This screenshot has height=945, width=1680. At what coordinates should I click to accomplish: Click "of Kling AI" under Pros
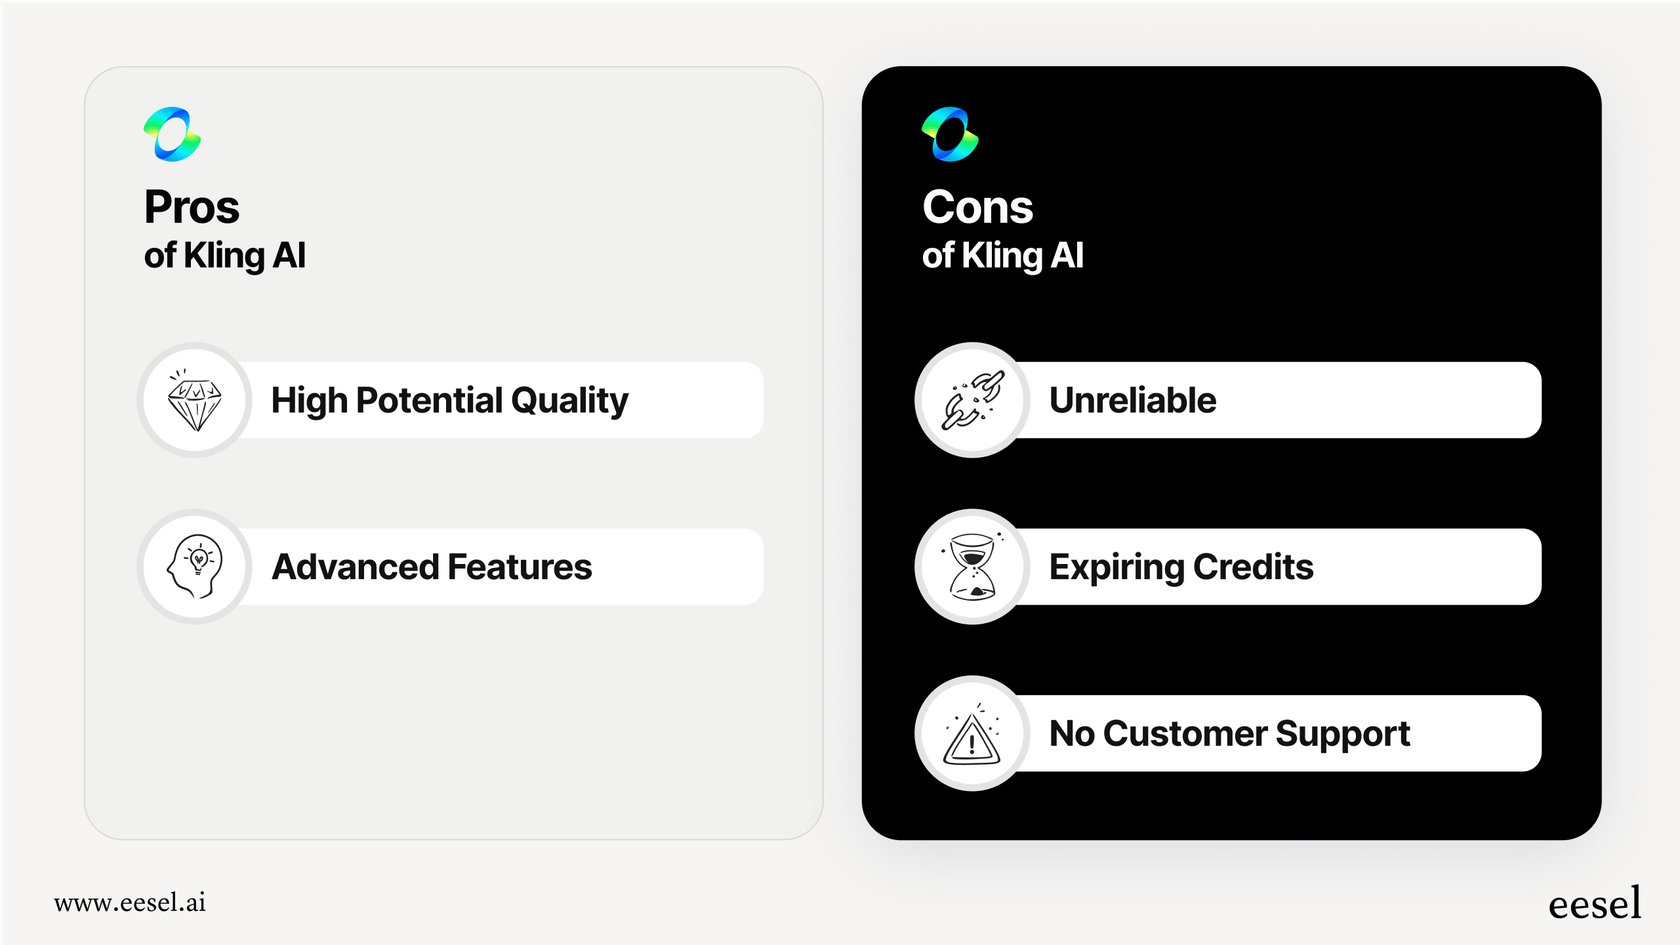[x=225, y=256]
